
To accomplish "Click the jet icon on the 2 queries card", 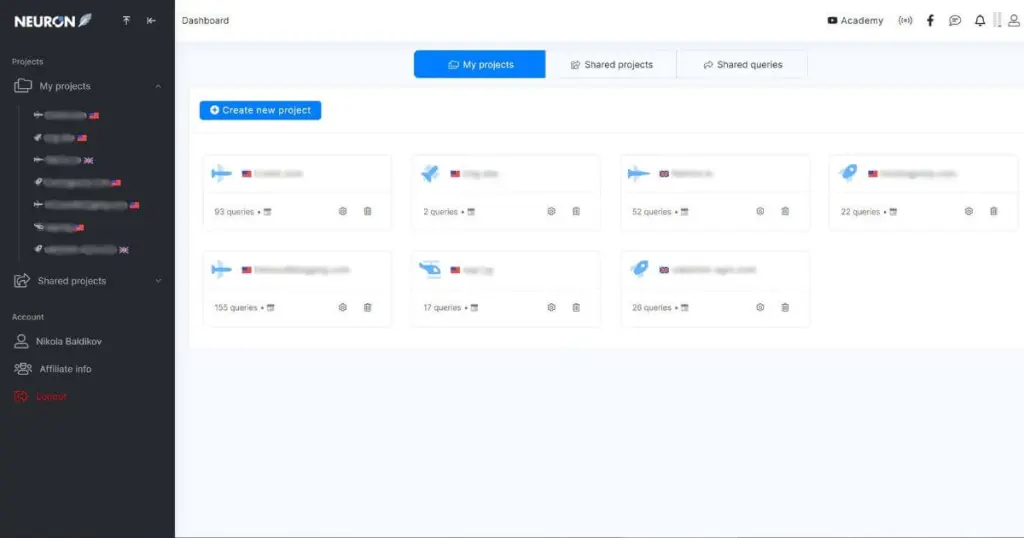I will pos(430,173).
